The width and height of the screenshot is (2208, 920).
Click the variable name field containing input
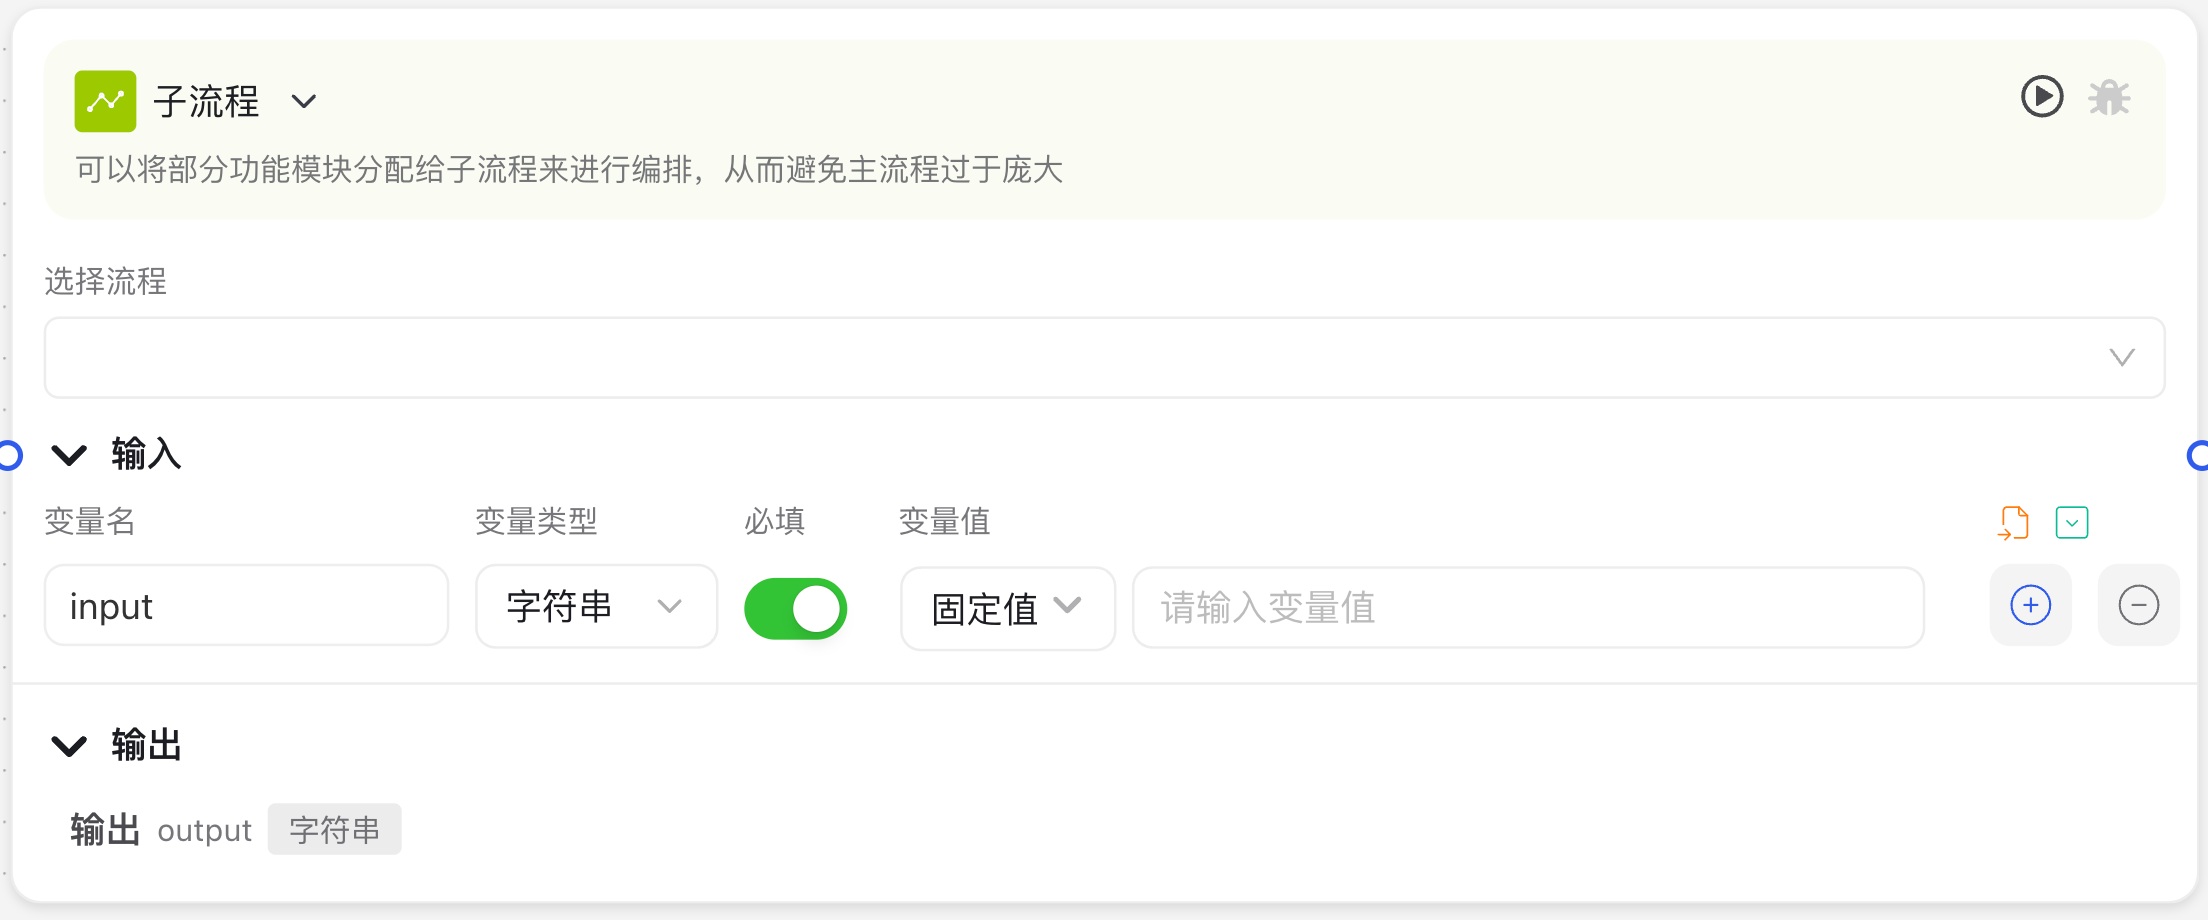[246, 606]
